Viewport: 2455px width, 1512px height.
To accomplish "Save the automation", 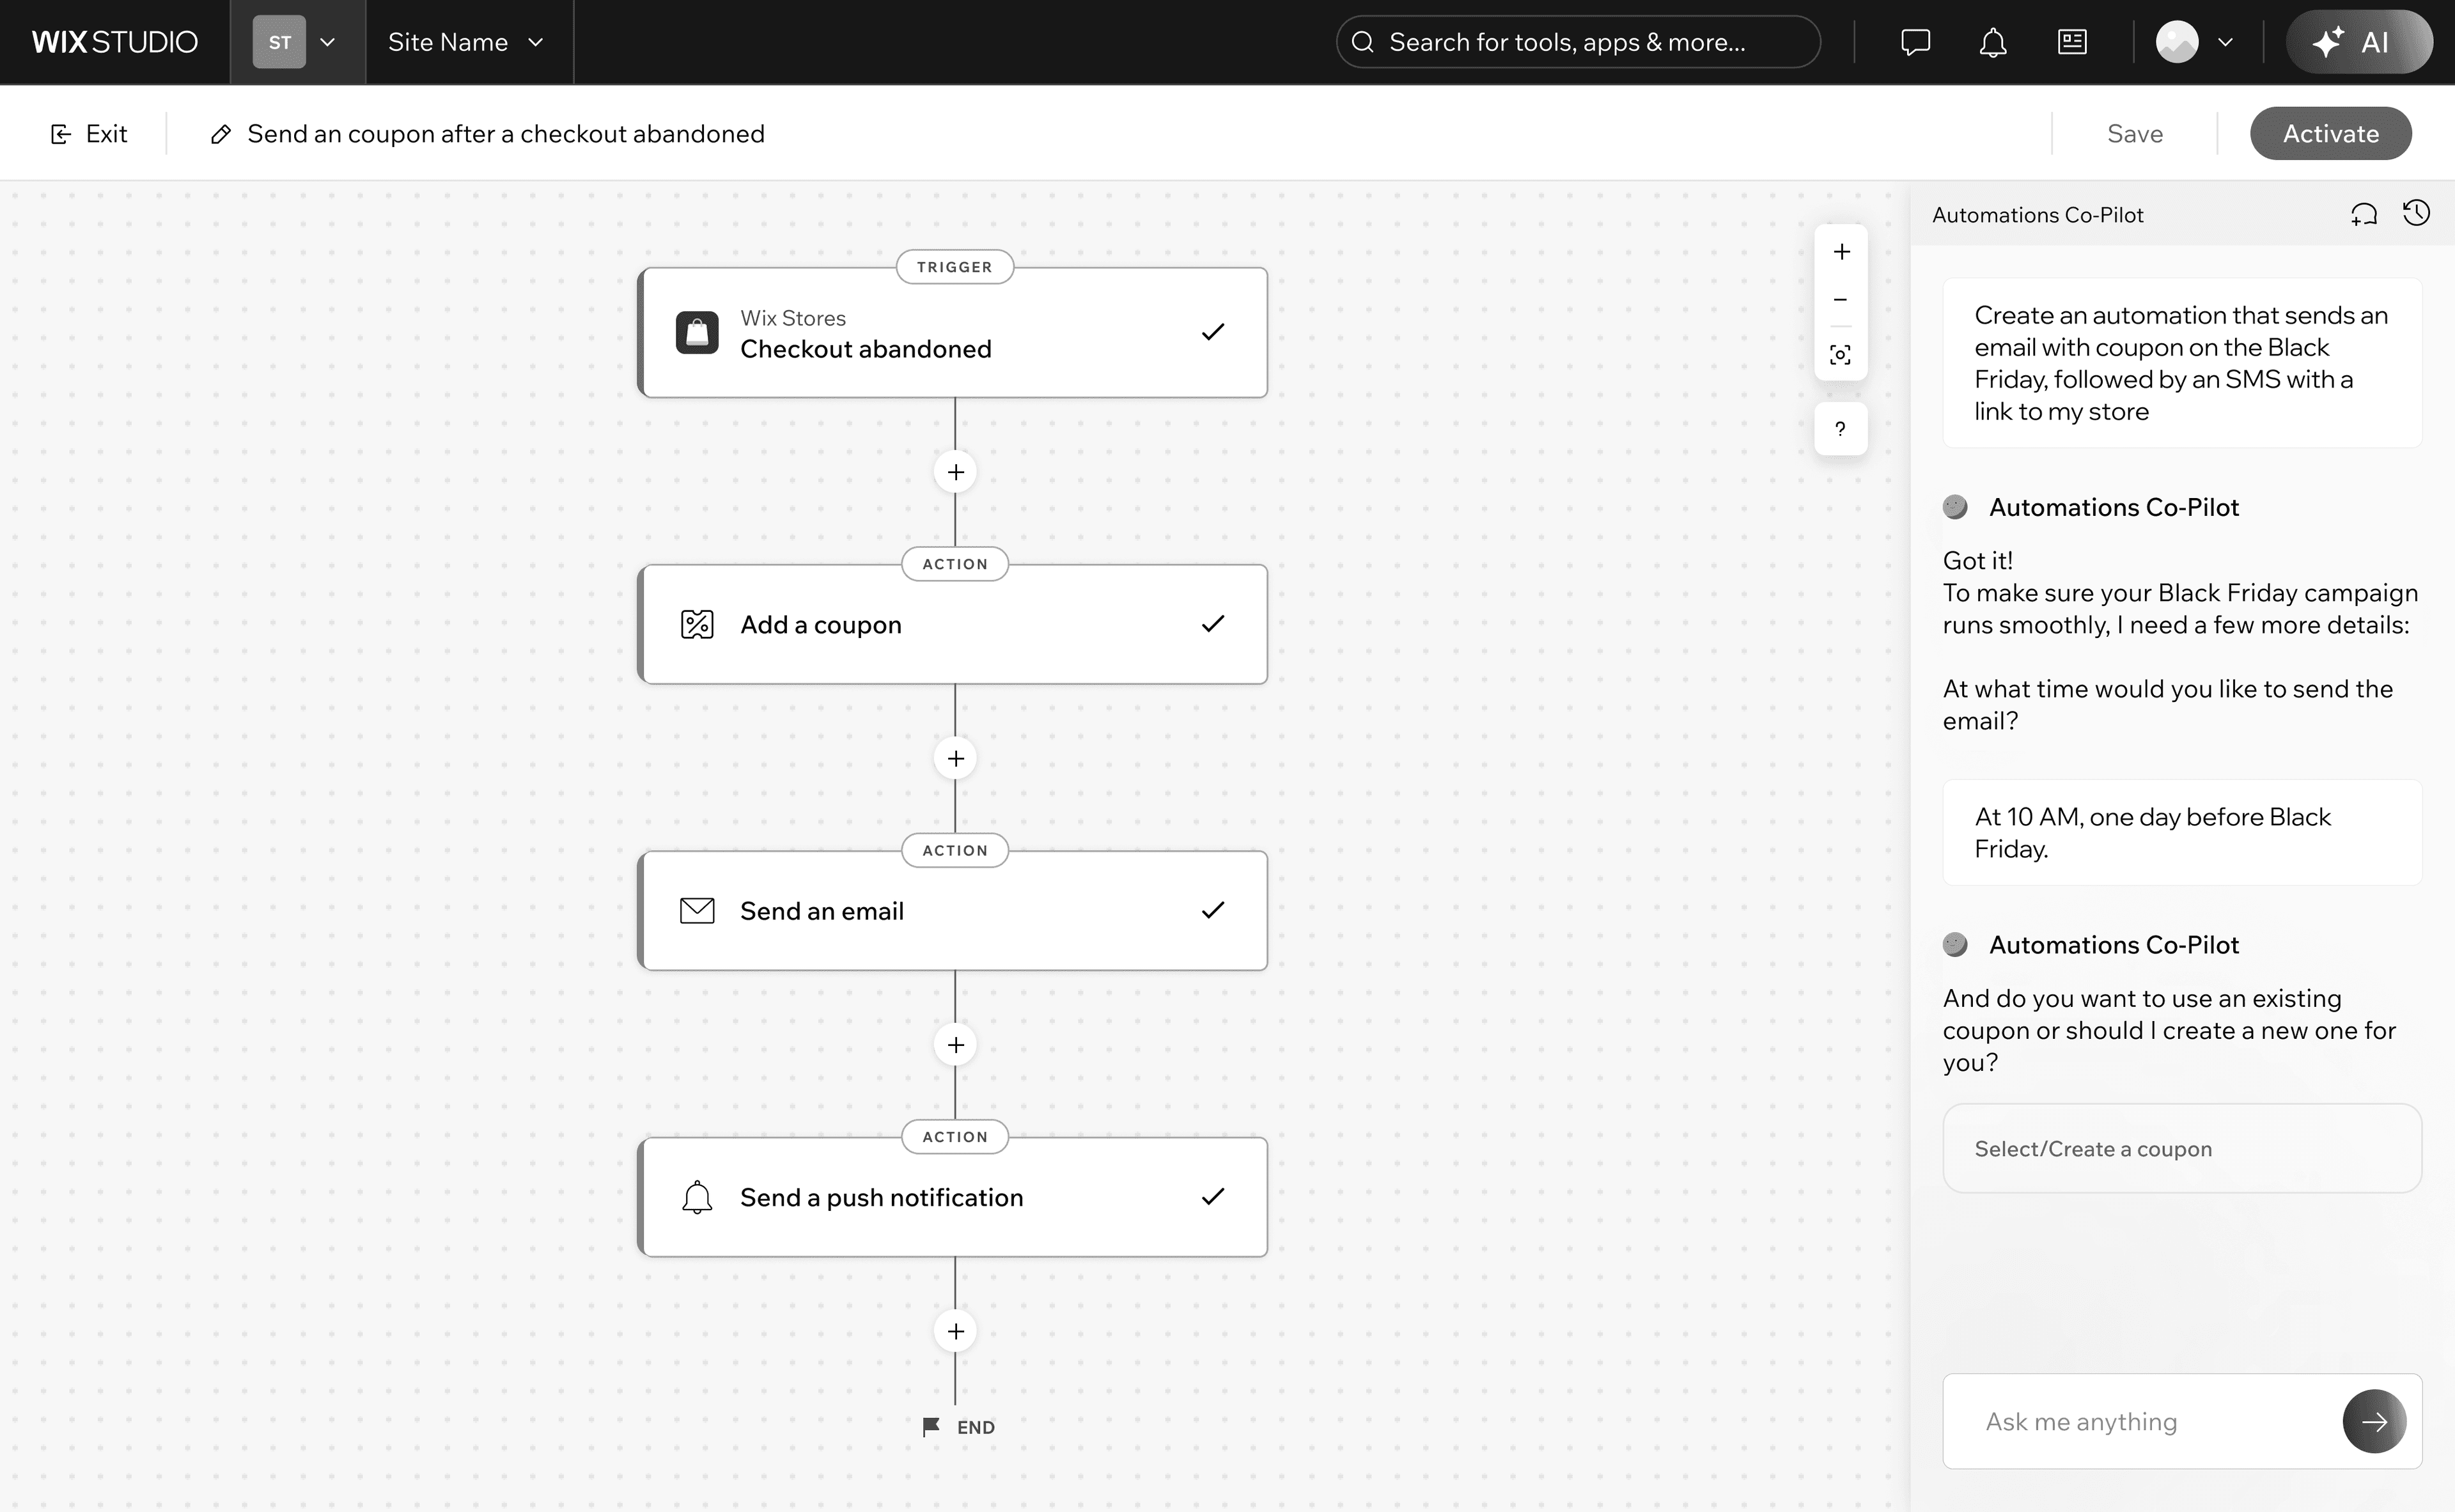I will click(2134, 133).
